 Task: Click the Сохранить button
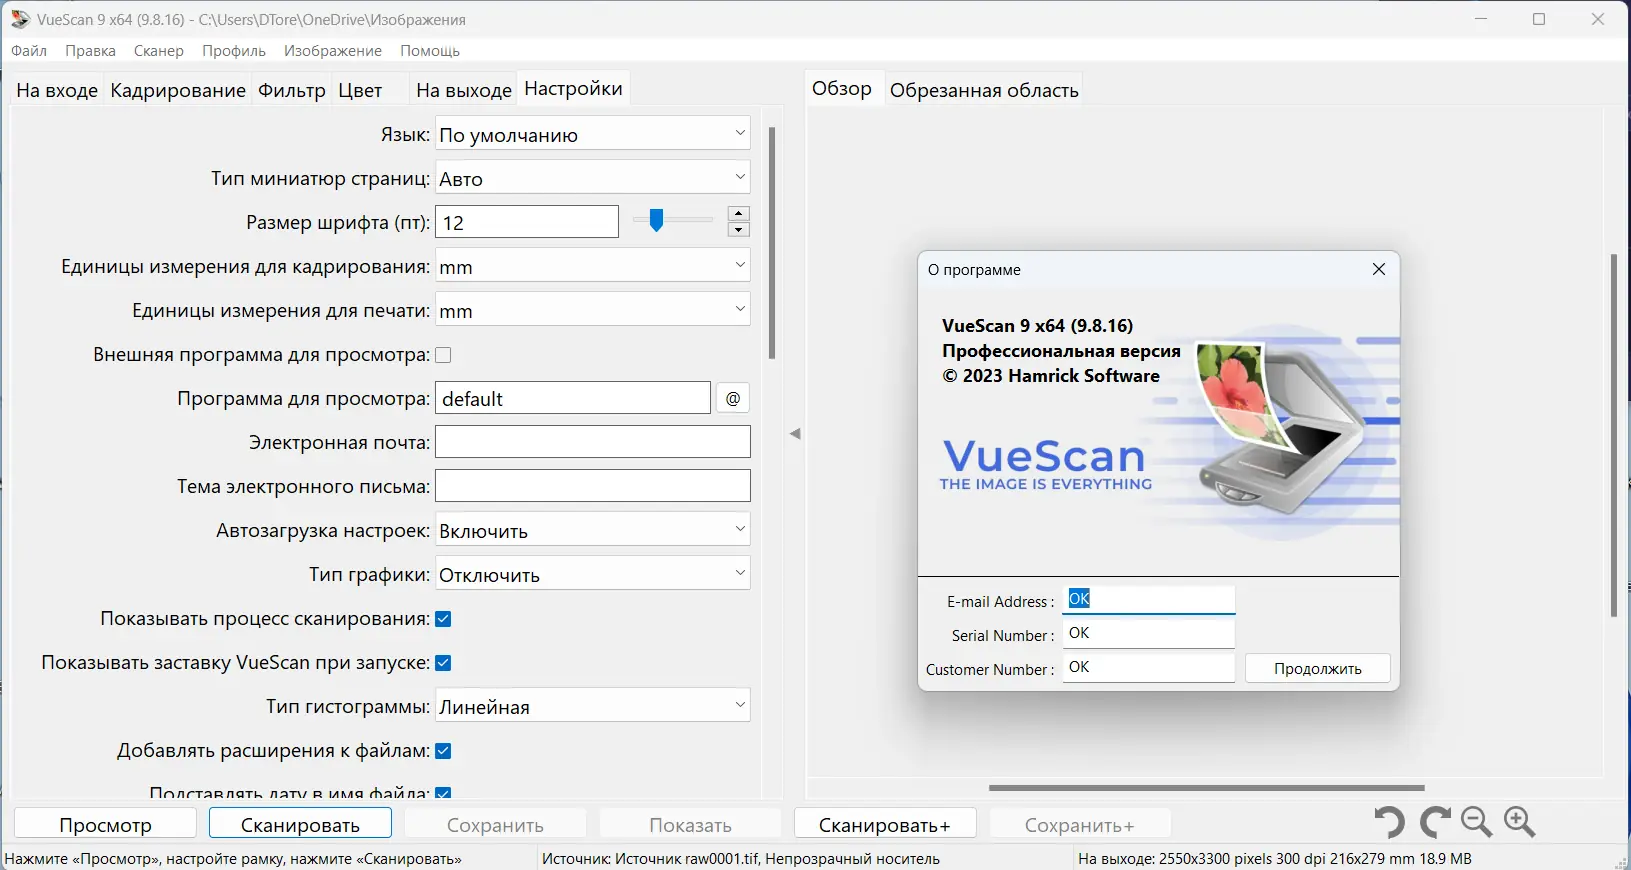(x=495, y=825)
